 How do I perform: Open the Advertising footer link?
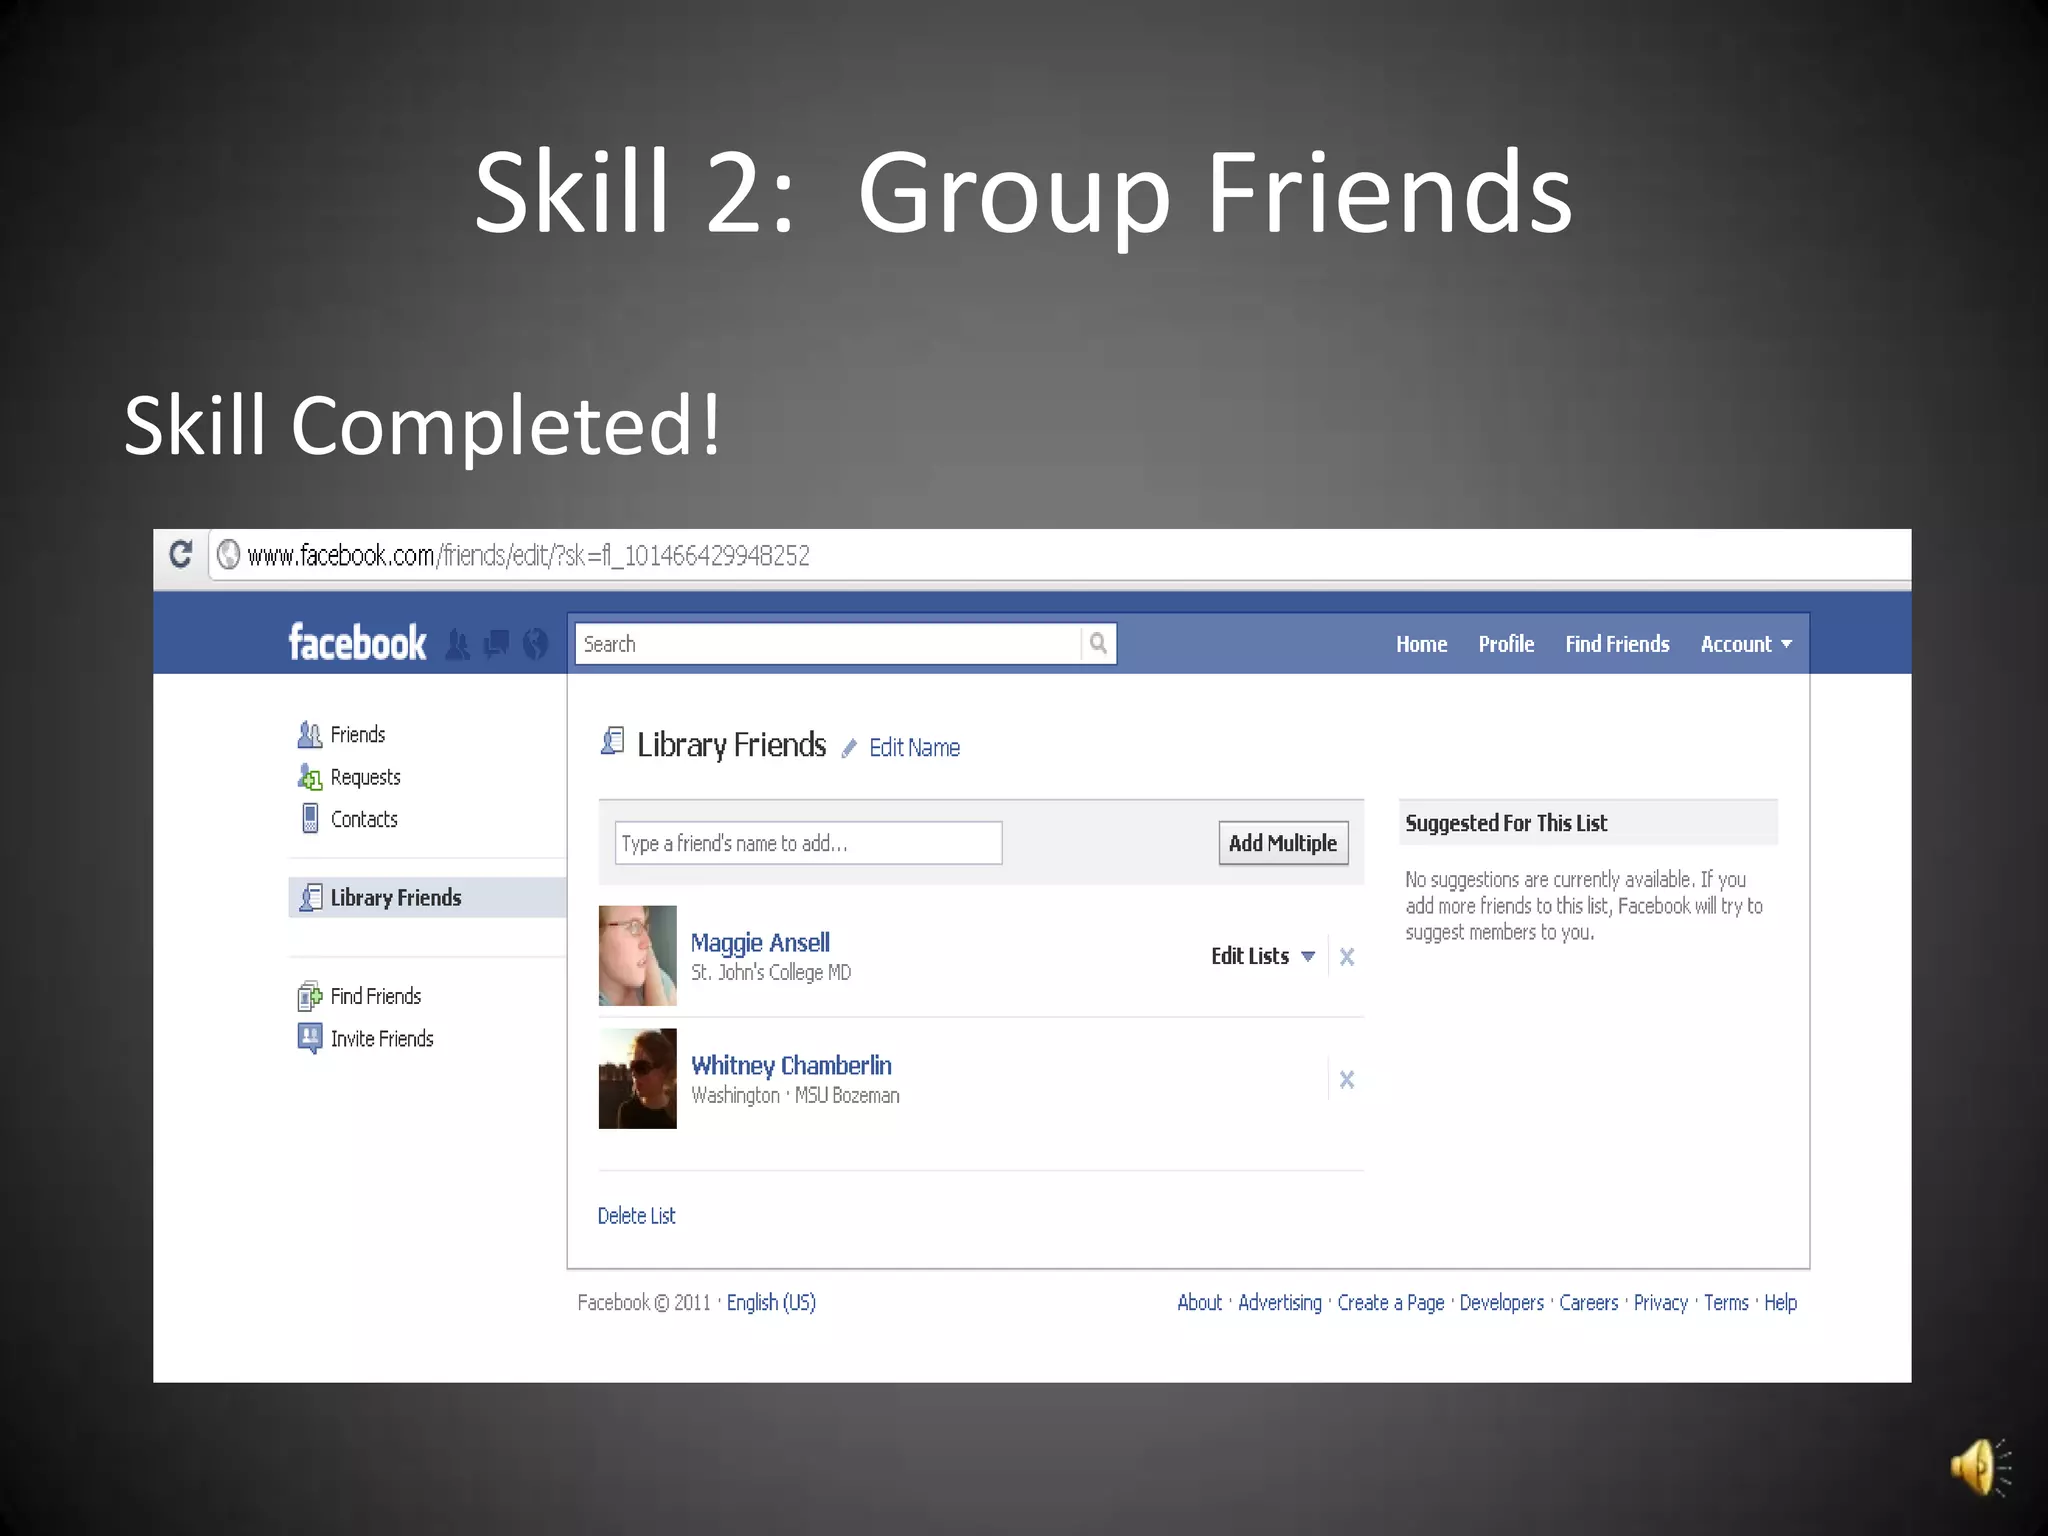tap(1280, 1302)
